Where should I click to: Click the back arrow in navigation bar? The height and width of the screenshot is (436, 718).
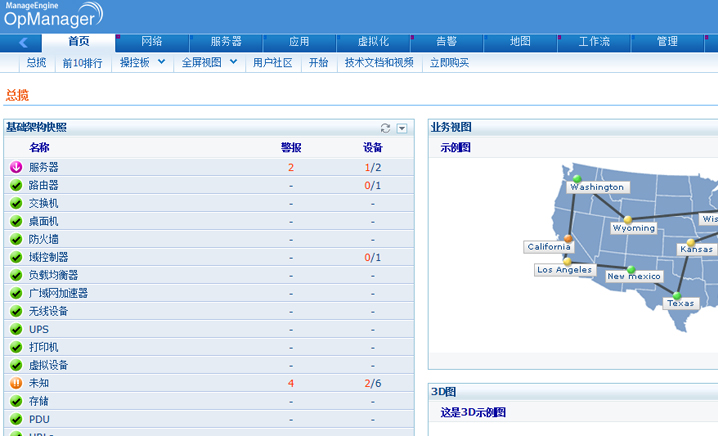(x=23, y=42)
